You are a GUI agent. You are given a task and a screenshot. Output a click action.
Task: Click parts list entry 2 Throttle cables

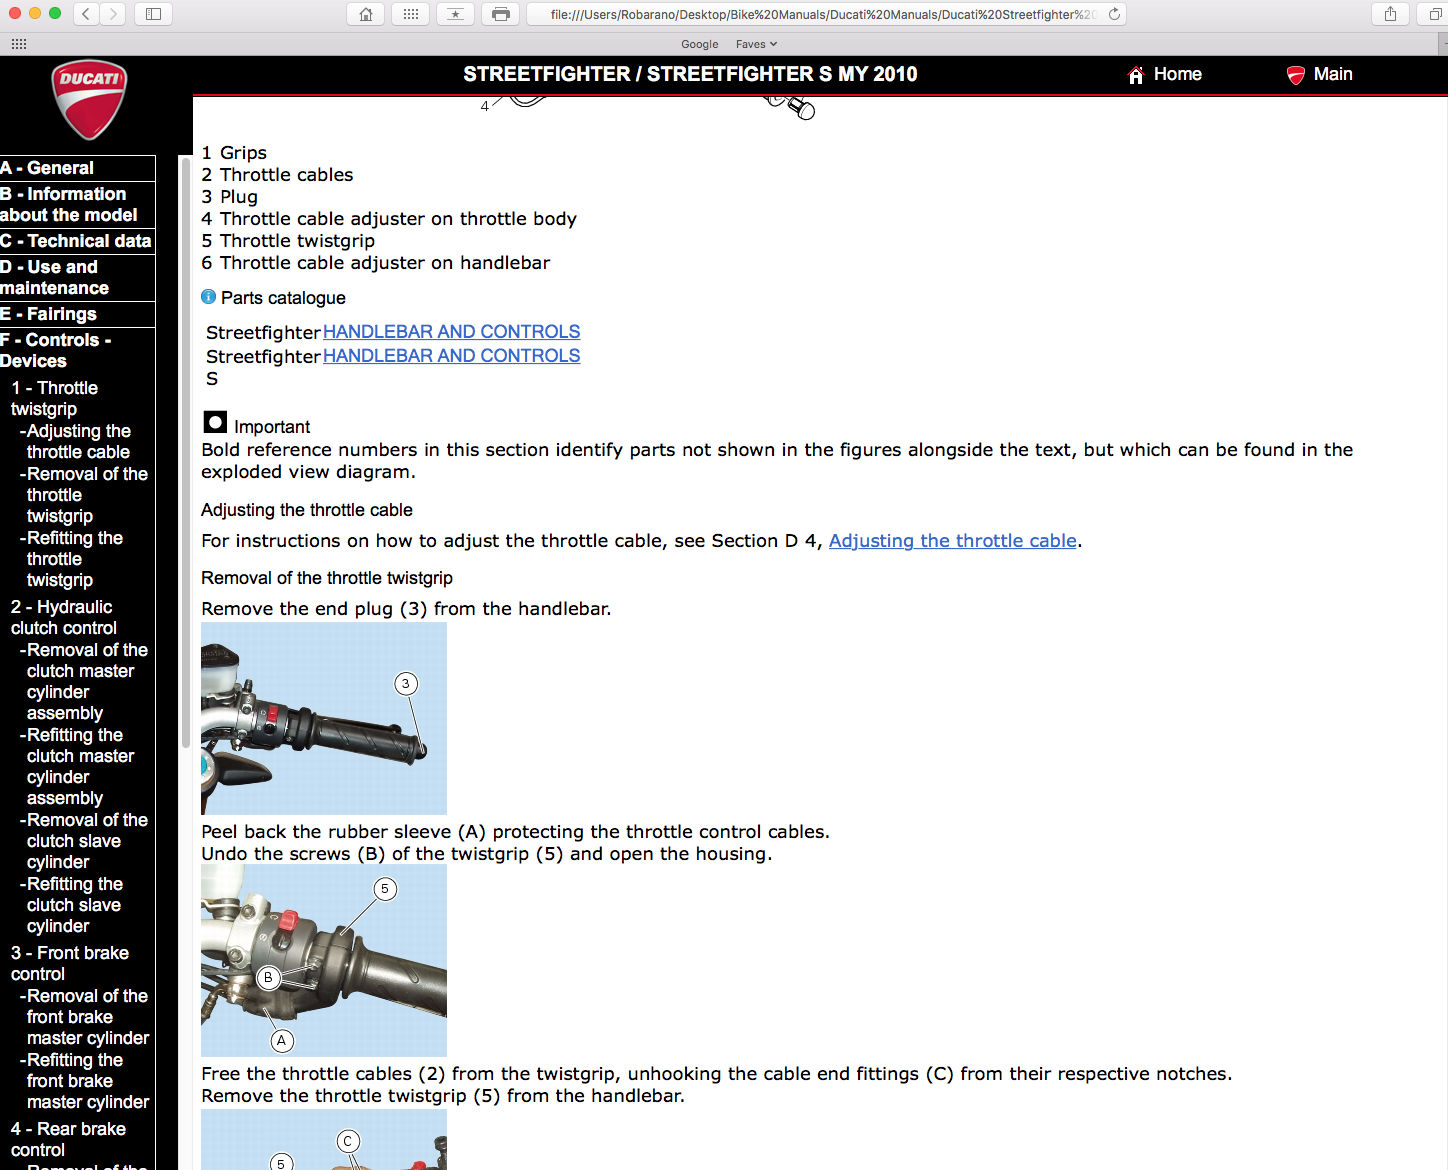click(x=277, y=175)
